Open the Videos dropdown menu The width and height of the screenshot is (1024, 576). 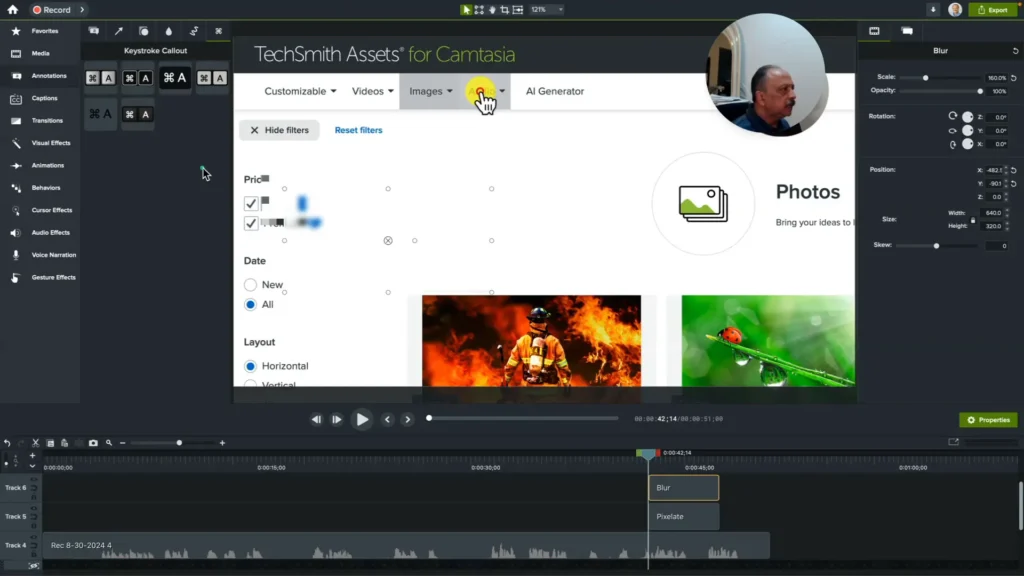coord(372,91)
